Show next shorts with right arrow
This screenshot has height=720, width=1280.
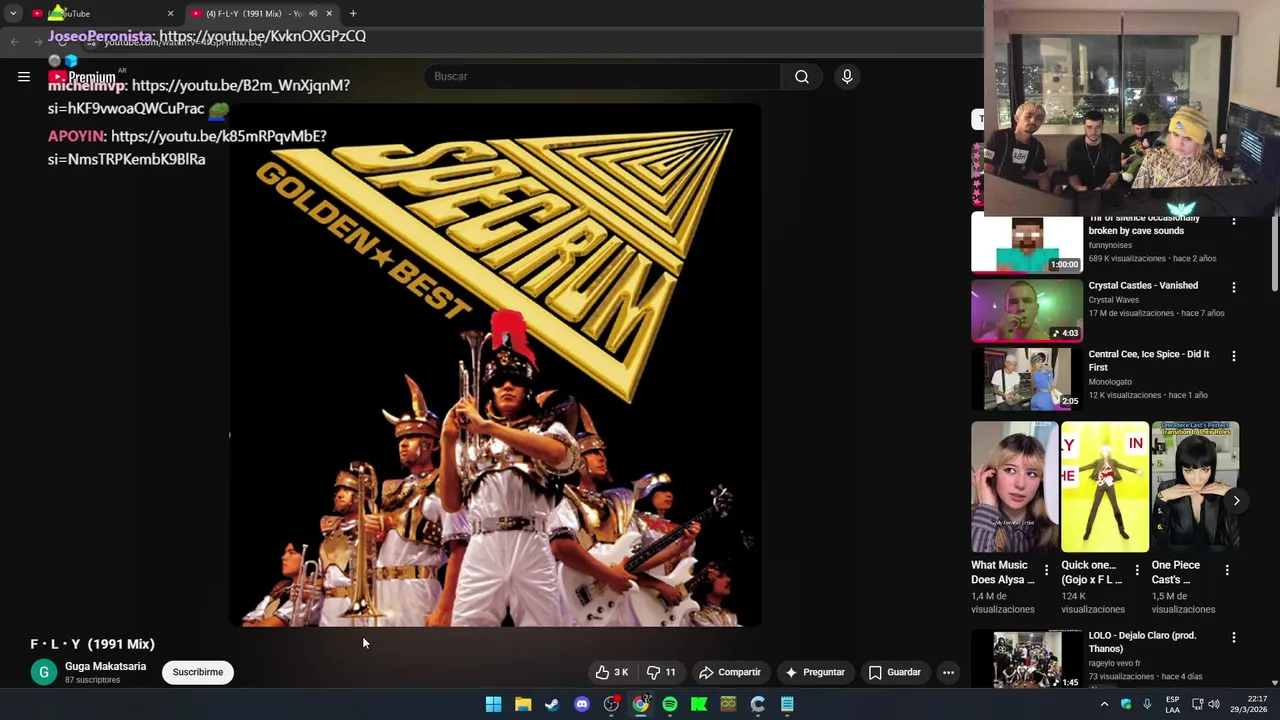pyautogui.click(x=1236, y=500)
